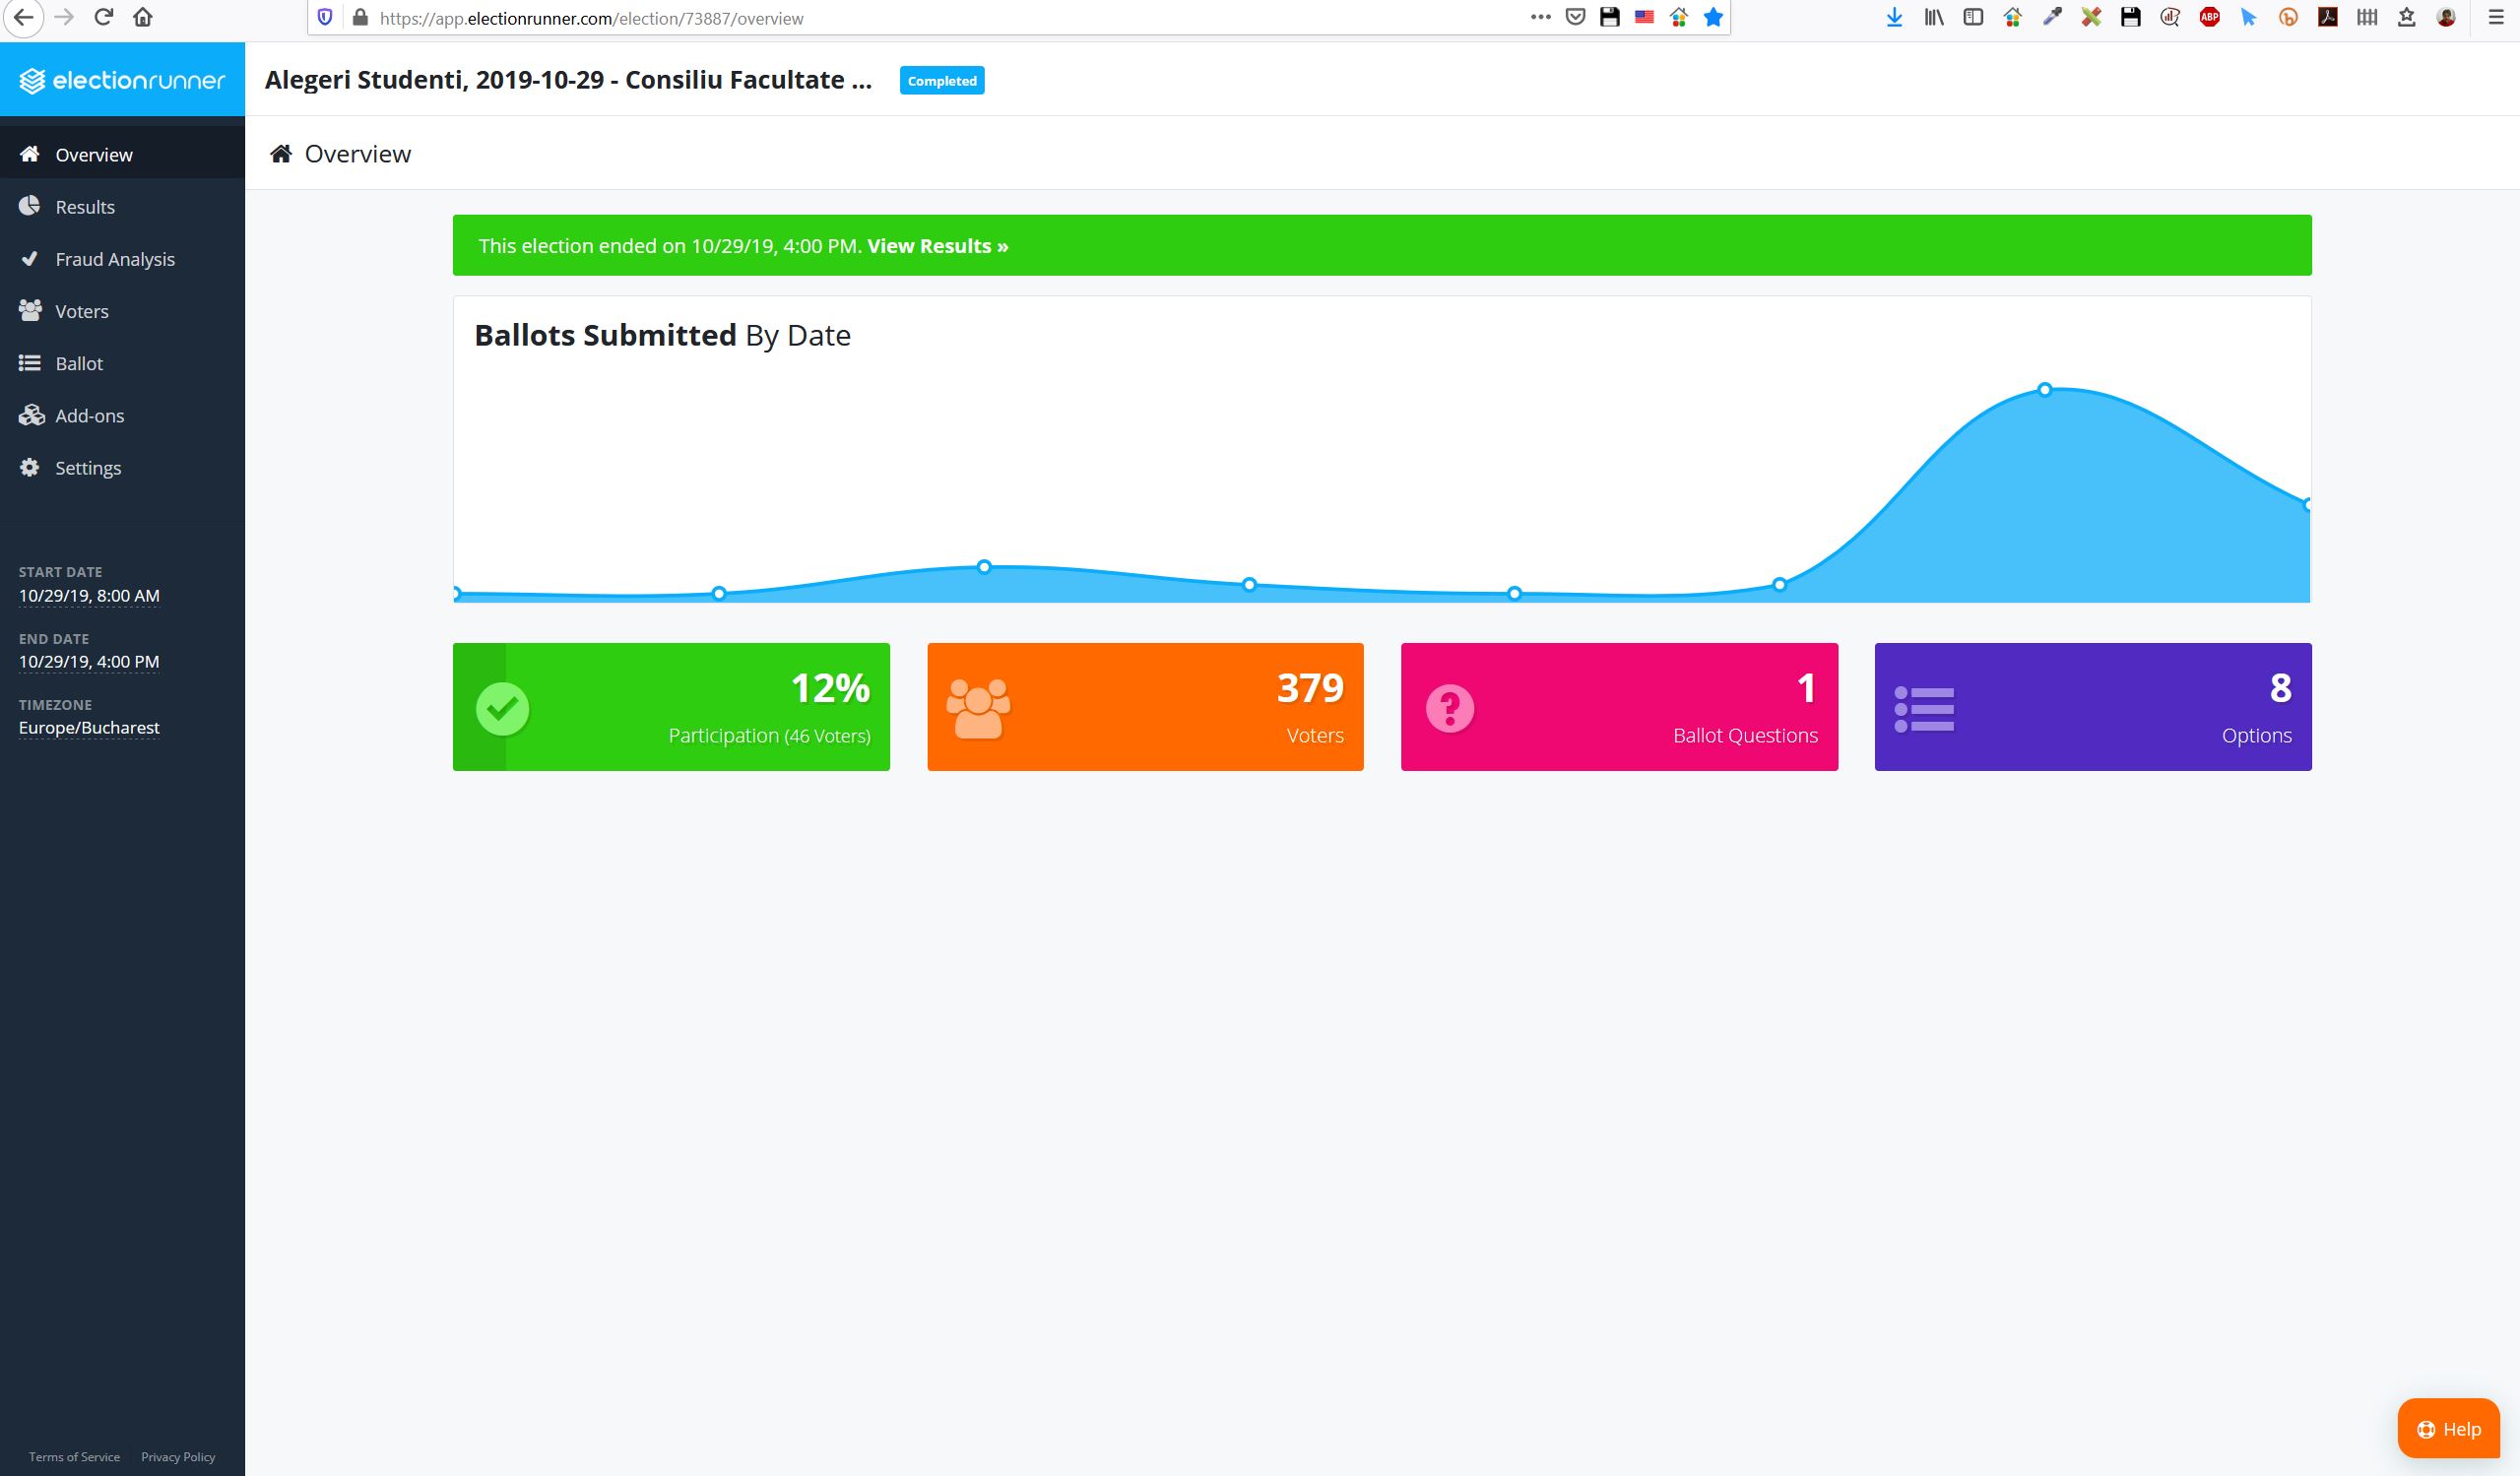Click the blue bookmark star icon
This screenshot has height=1476, width=2520.
(x=1713, y=17)
